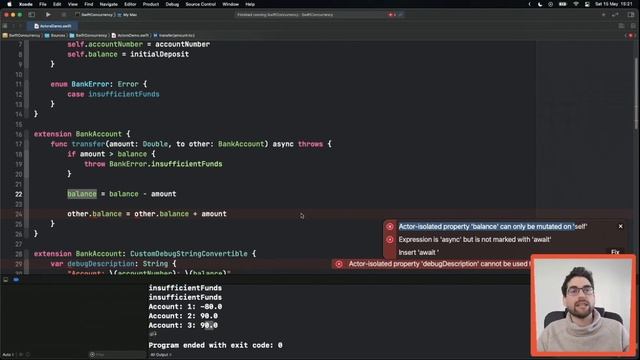Click the red error badge in activity bar

click(x=392, y=15)
